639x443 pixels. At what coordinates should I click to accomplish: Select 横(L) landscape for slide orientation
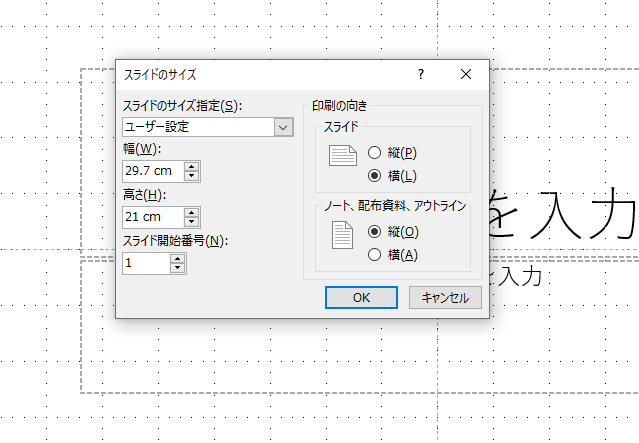(375, 175)
